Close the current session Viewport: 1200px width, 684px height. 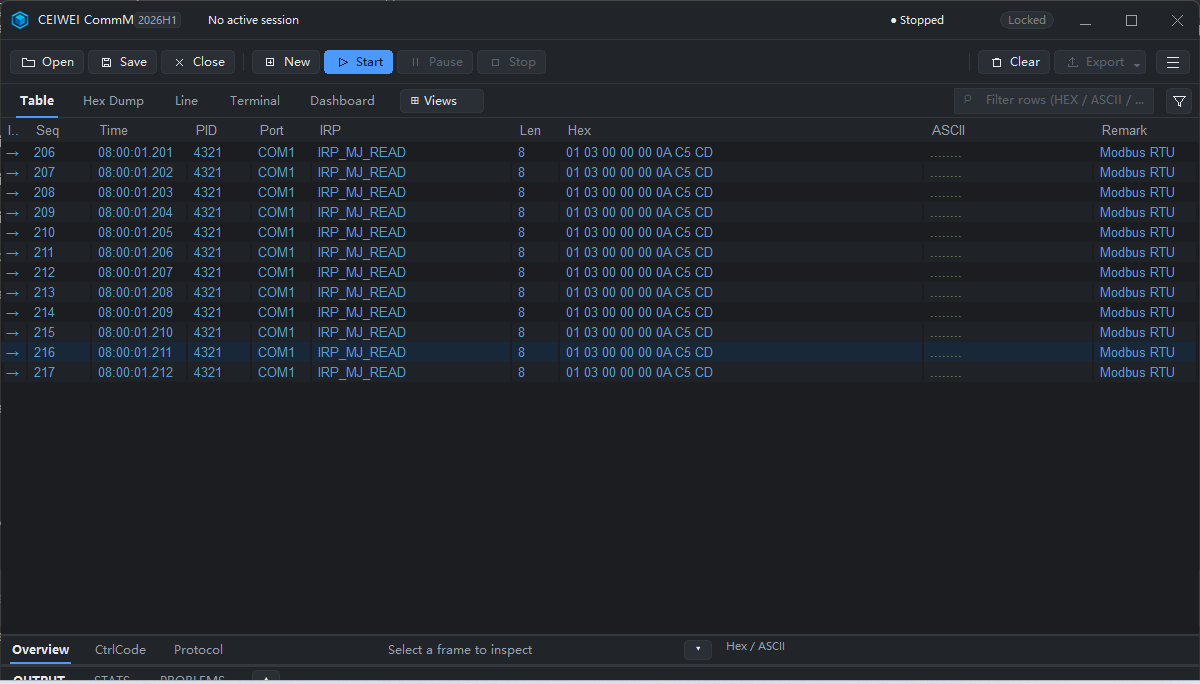[198, 62]
